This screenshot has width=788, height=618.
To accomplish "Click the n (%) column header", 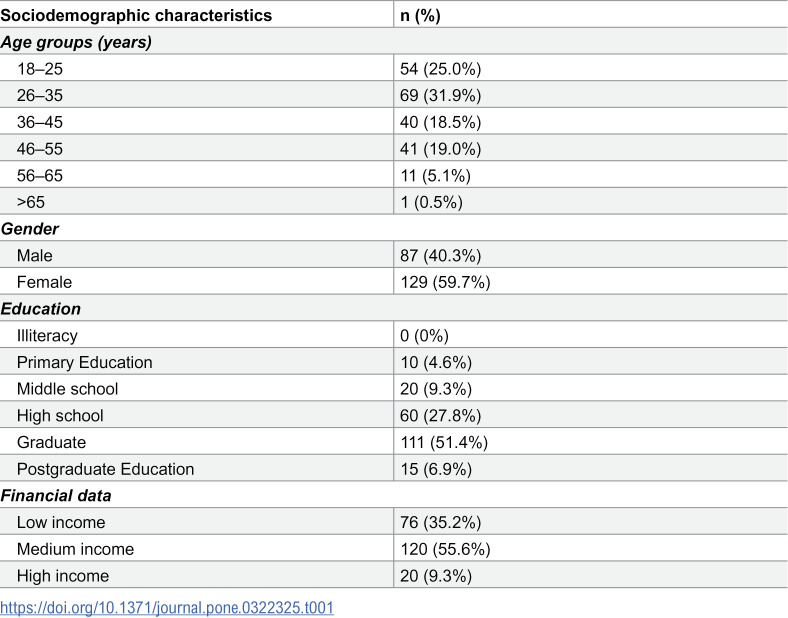I will tap(420, 16).
